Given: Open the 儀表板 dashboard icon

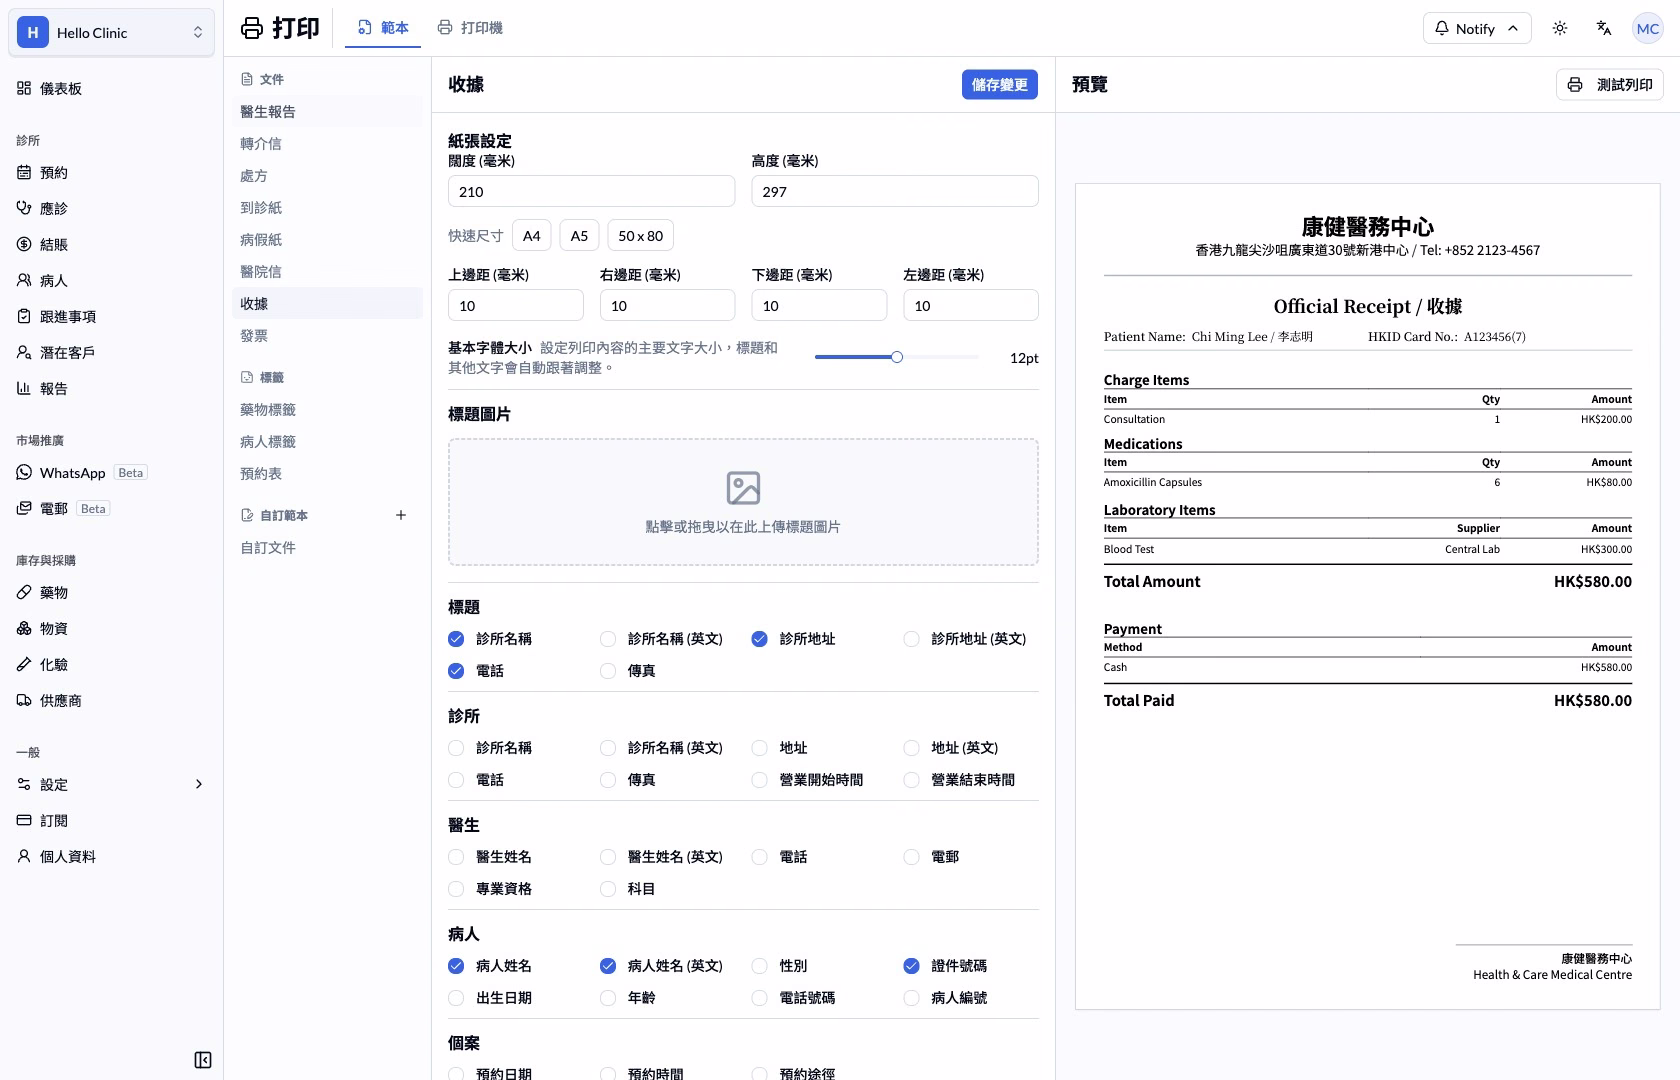Looking at the screenshot, I should tap(24, 88).
